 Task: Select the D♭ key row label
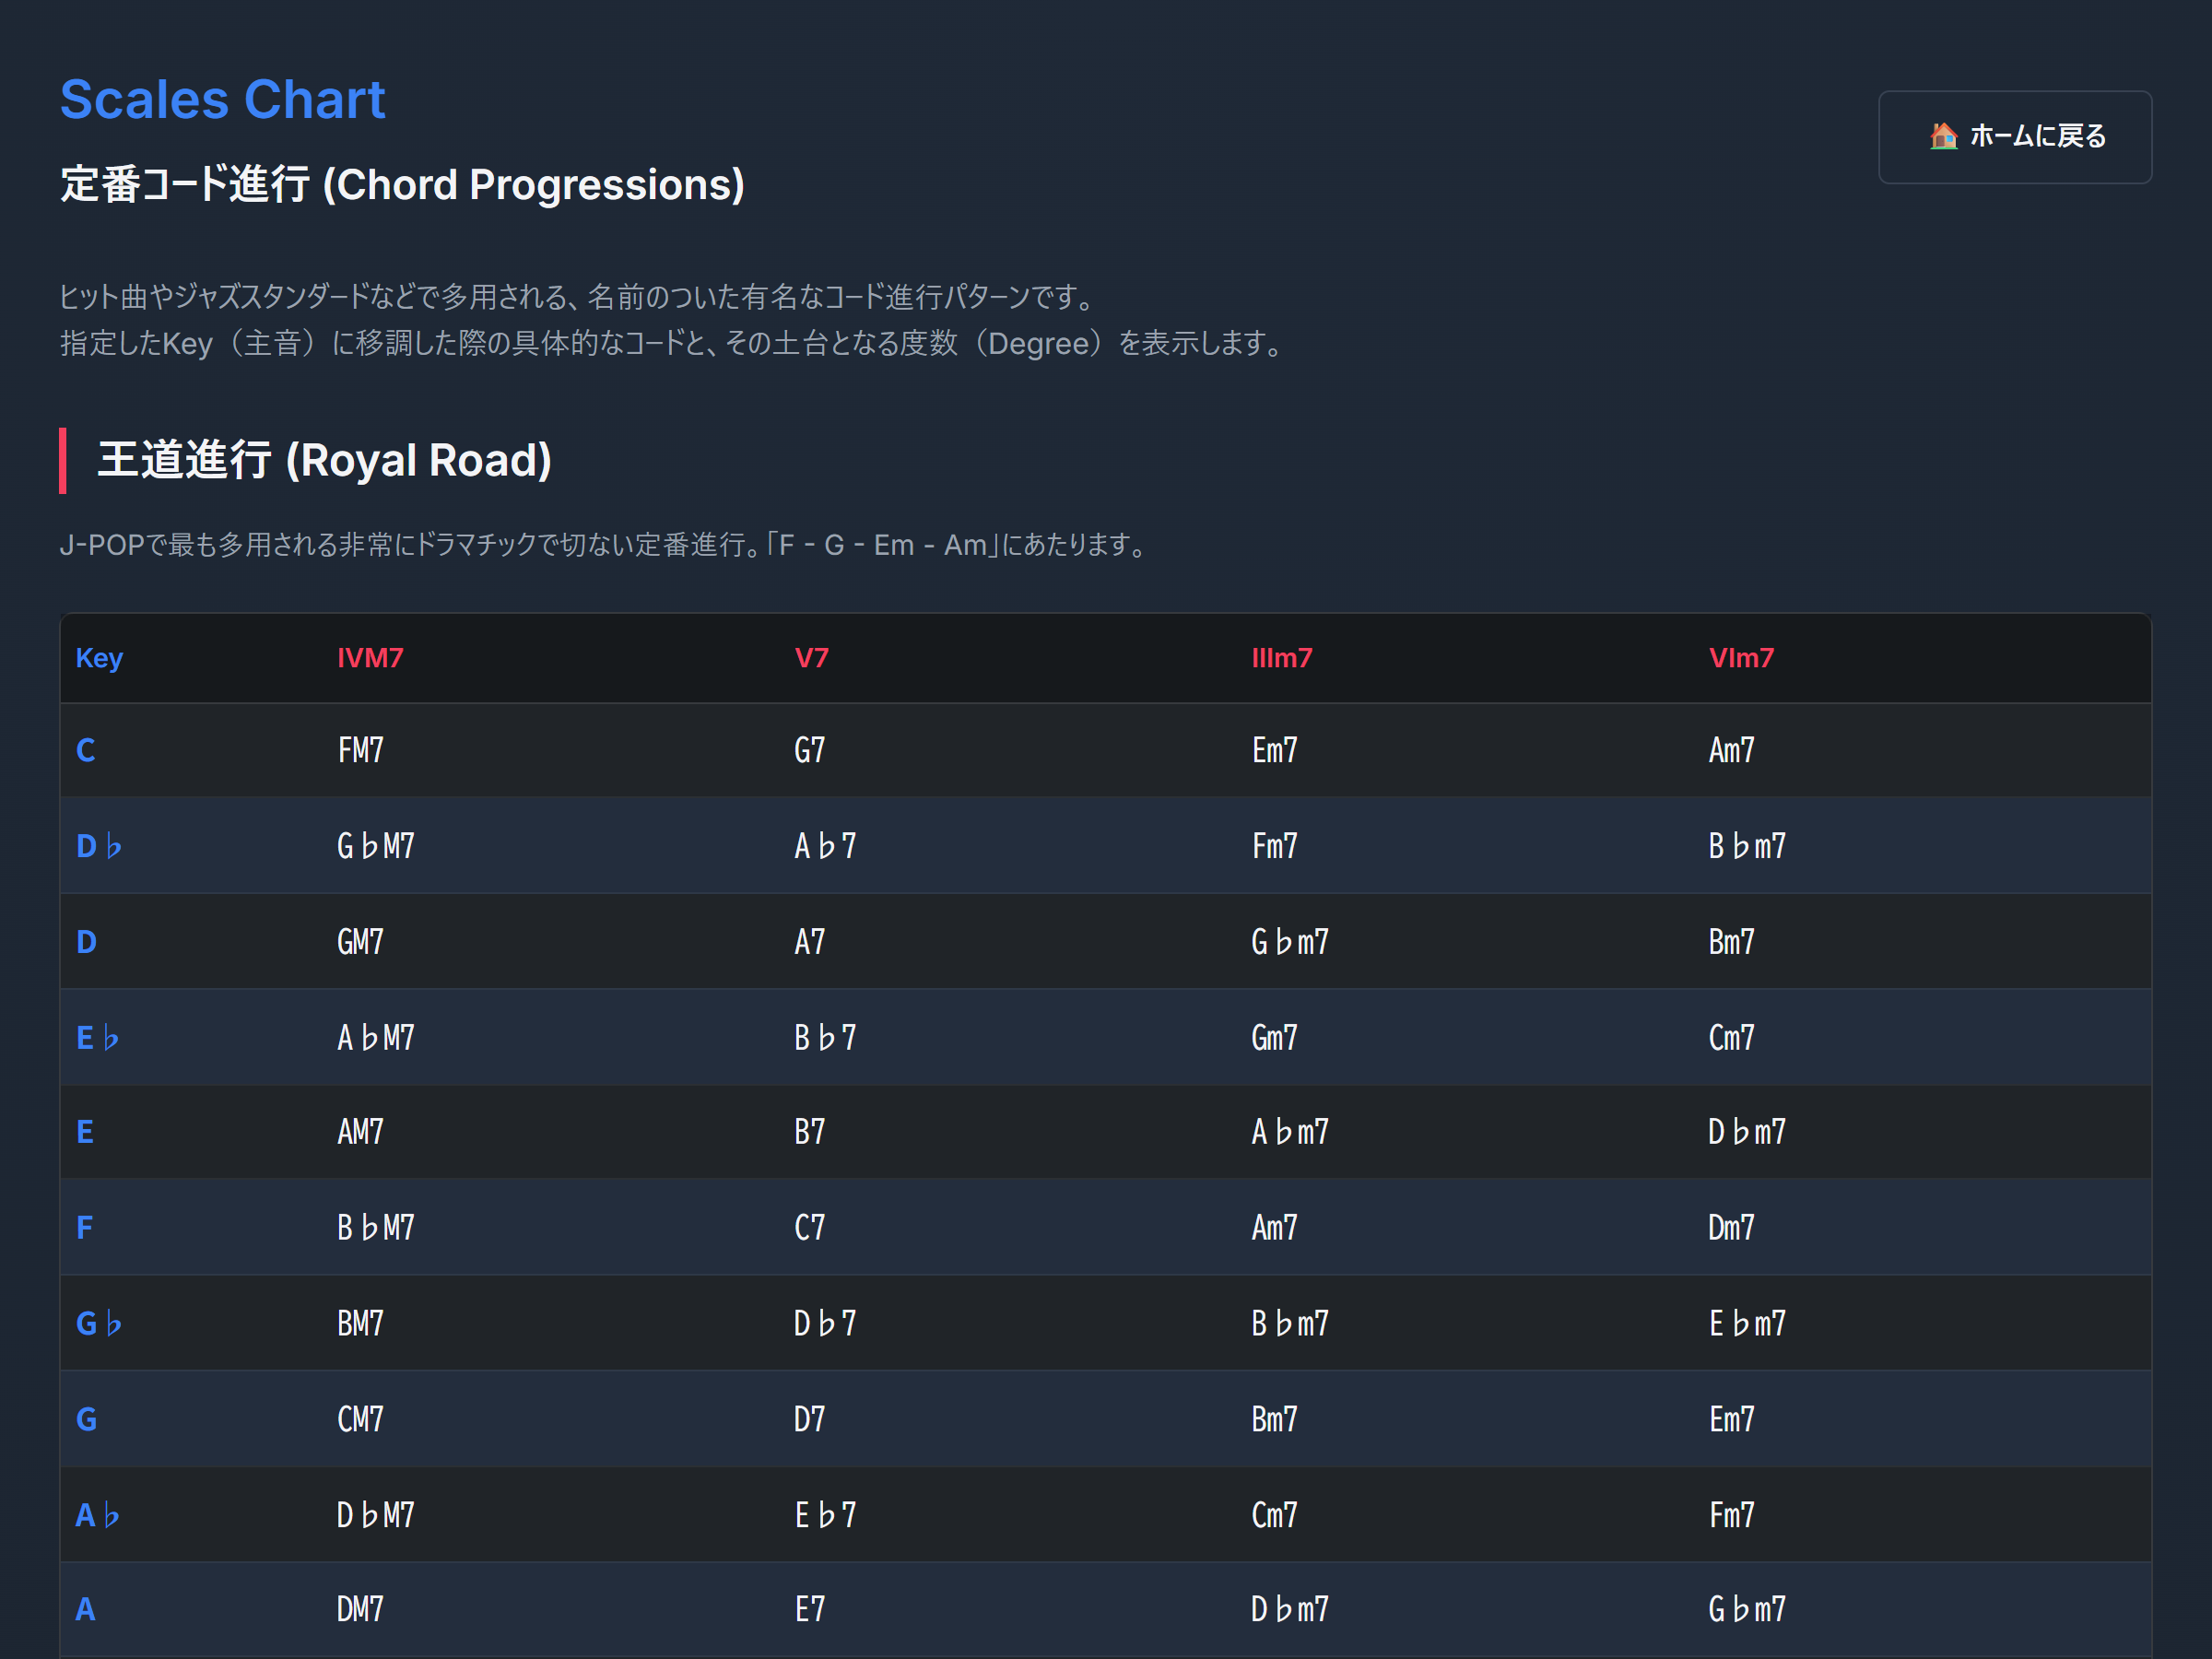point(98,846)
